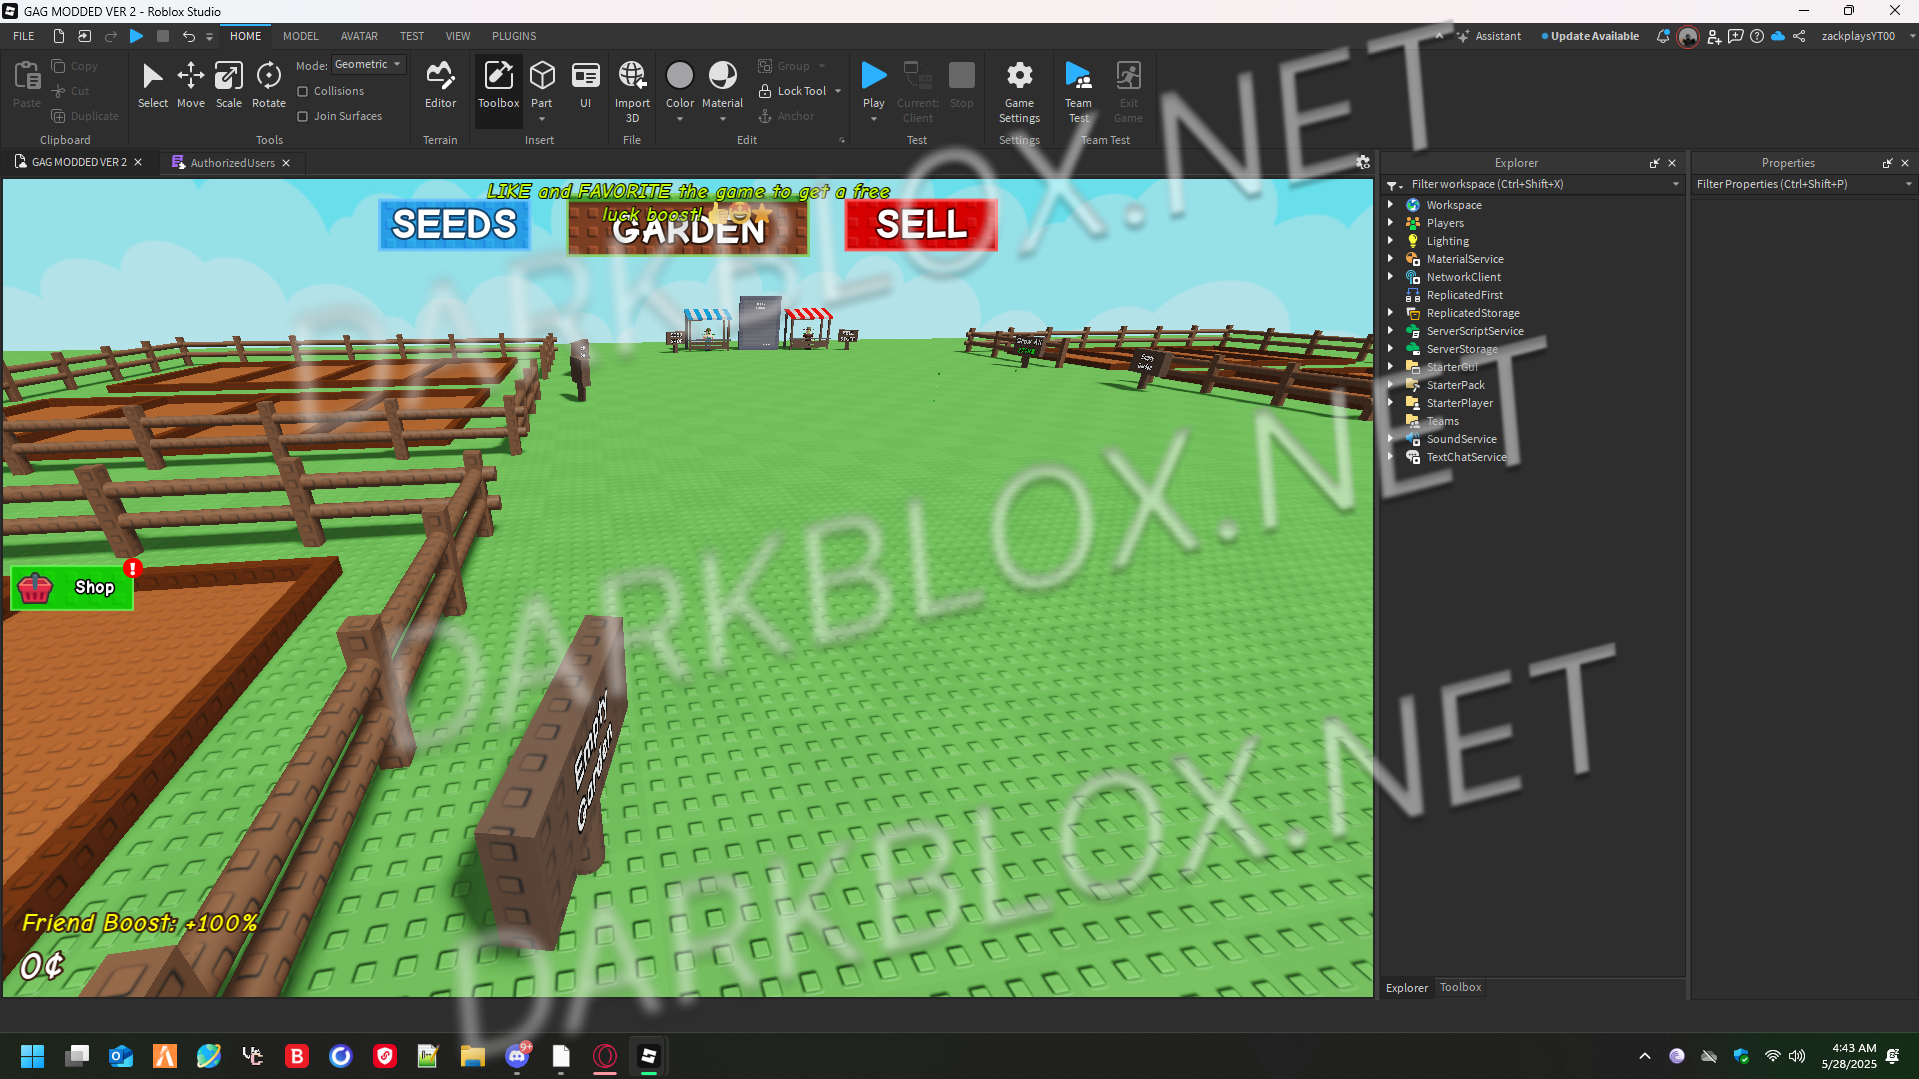Open viewport settings gear
This screenshot has width=1919, height=1079.
click(1362, 162)
